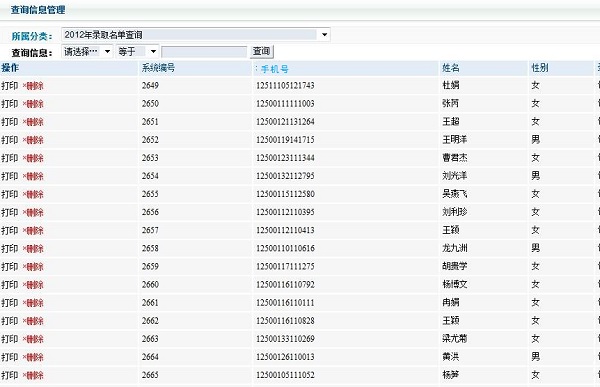The width and height of the screenshot is (600, 387).
Task: Print the last row 2665
Action: pyautogui.click(x=10, y=375)
